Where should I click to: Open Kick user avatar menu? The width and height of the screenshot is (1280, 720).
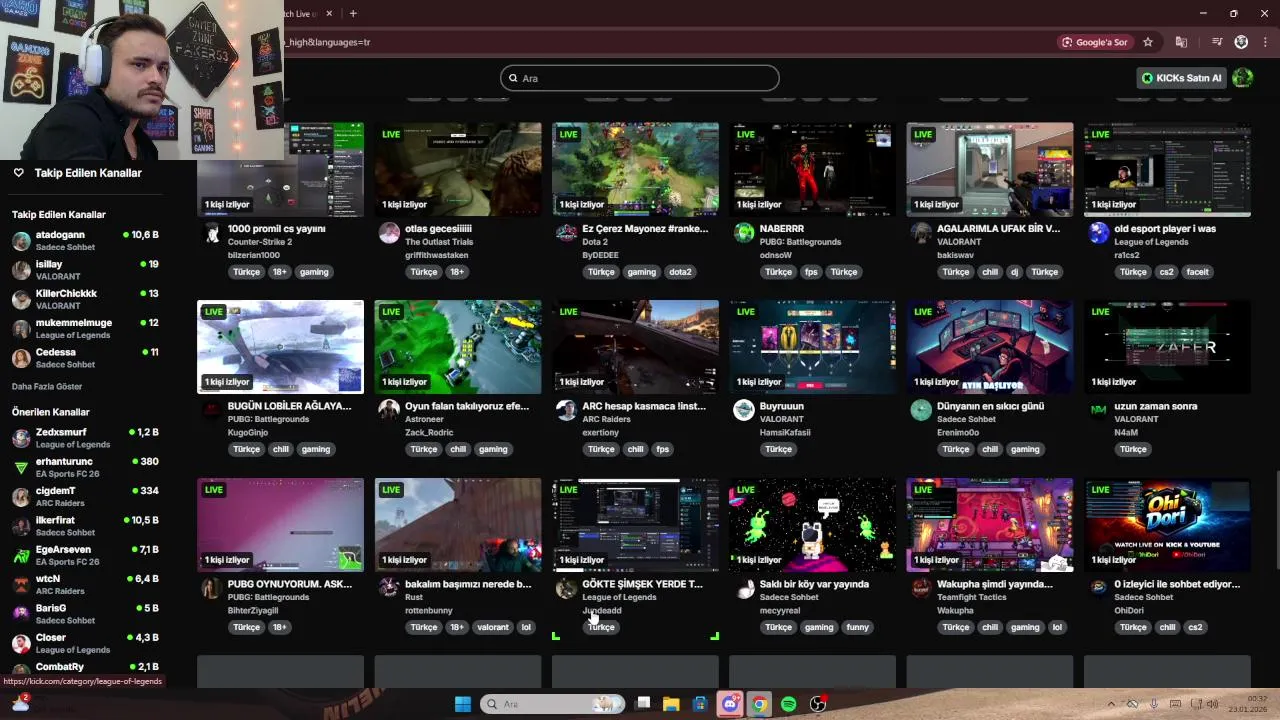(1243, 78)
